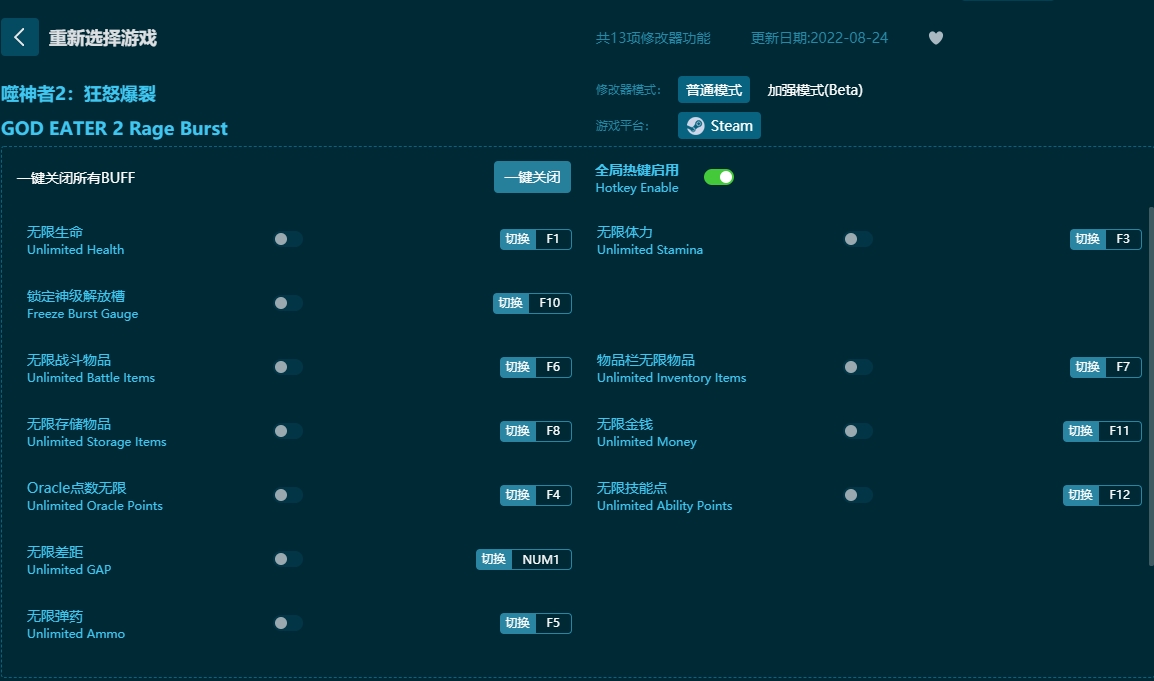The height and width of the screenshot is (681, 1154).
Task: Click 共13项修改器功能 text
Action: (653, 38)
